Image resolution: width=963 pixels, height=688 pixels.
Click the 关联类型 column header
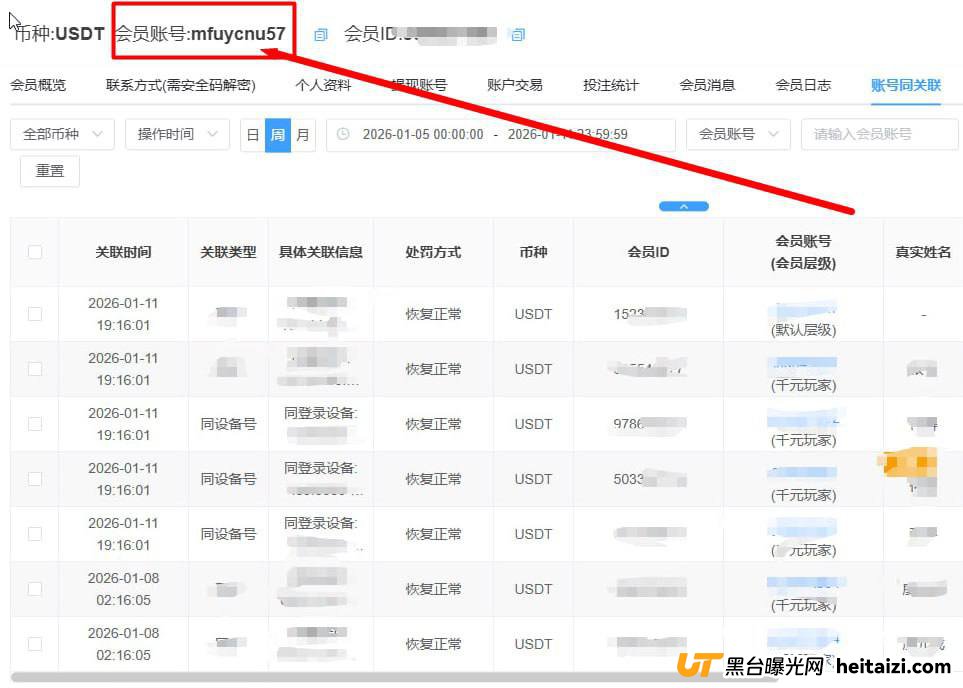coord(228,252)
